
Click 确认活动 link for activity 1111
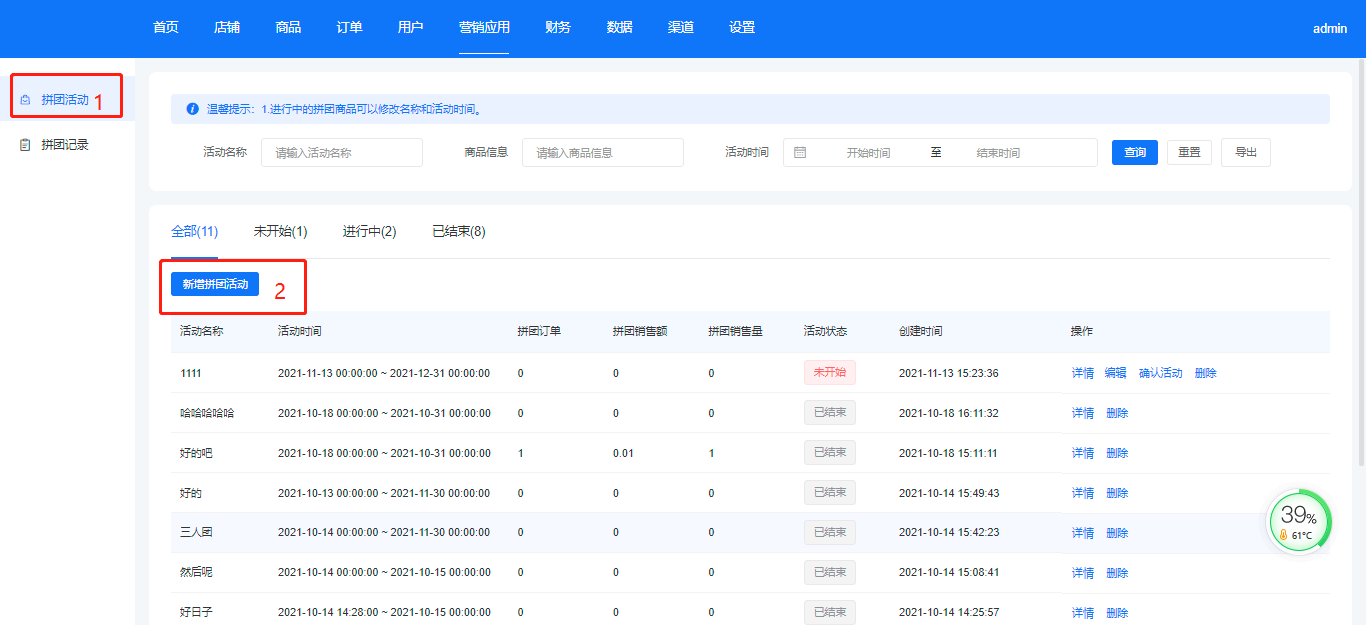(x=1160, y=373)
